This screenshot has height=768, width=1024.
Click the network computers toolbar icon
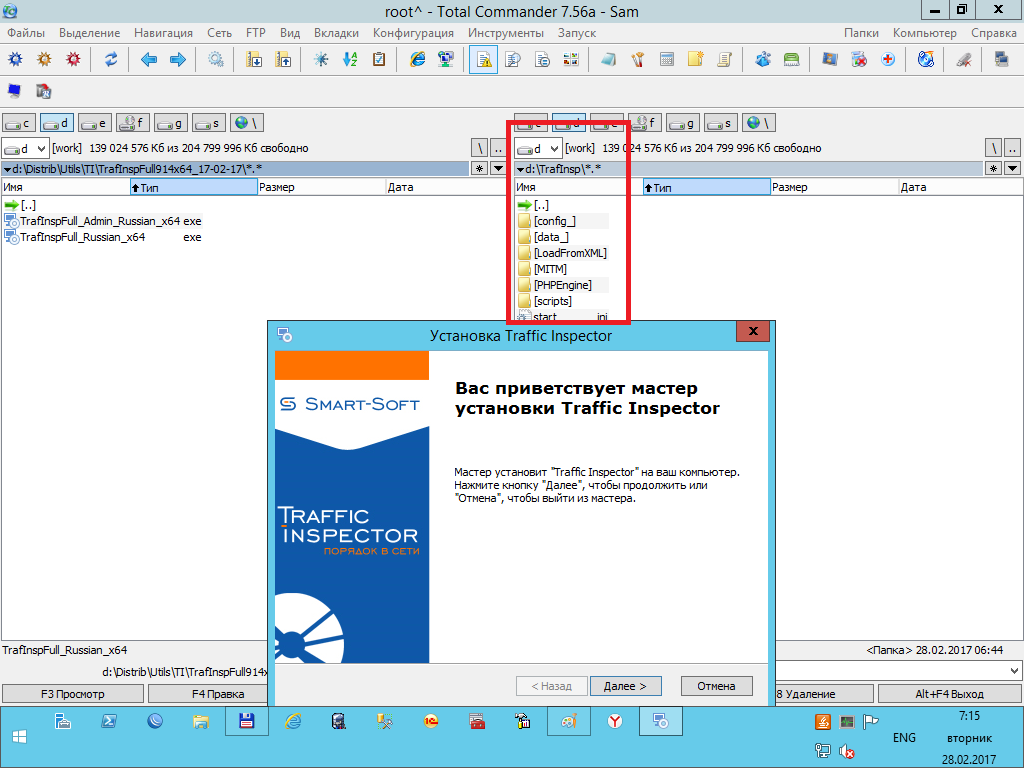pyautogui.click(x=446, y=59)
